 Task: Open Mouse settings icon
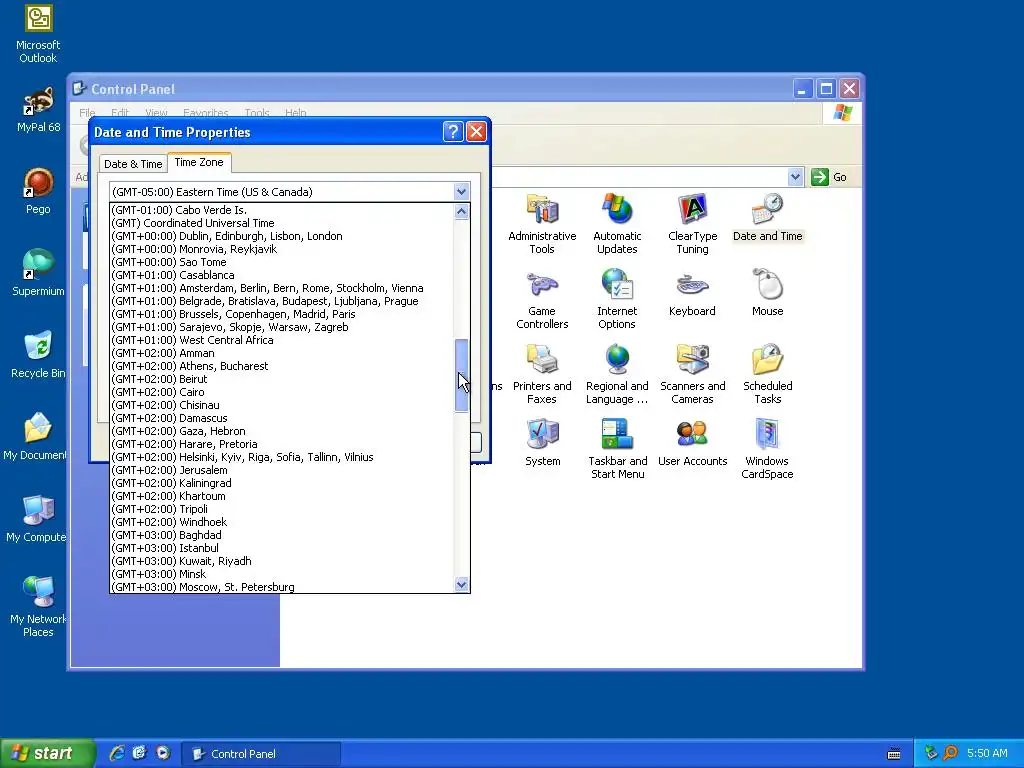tap(767, 293)
